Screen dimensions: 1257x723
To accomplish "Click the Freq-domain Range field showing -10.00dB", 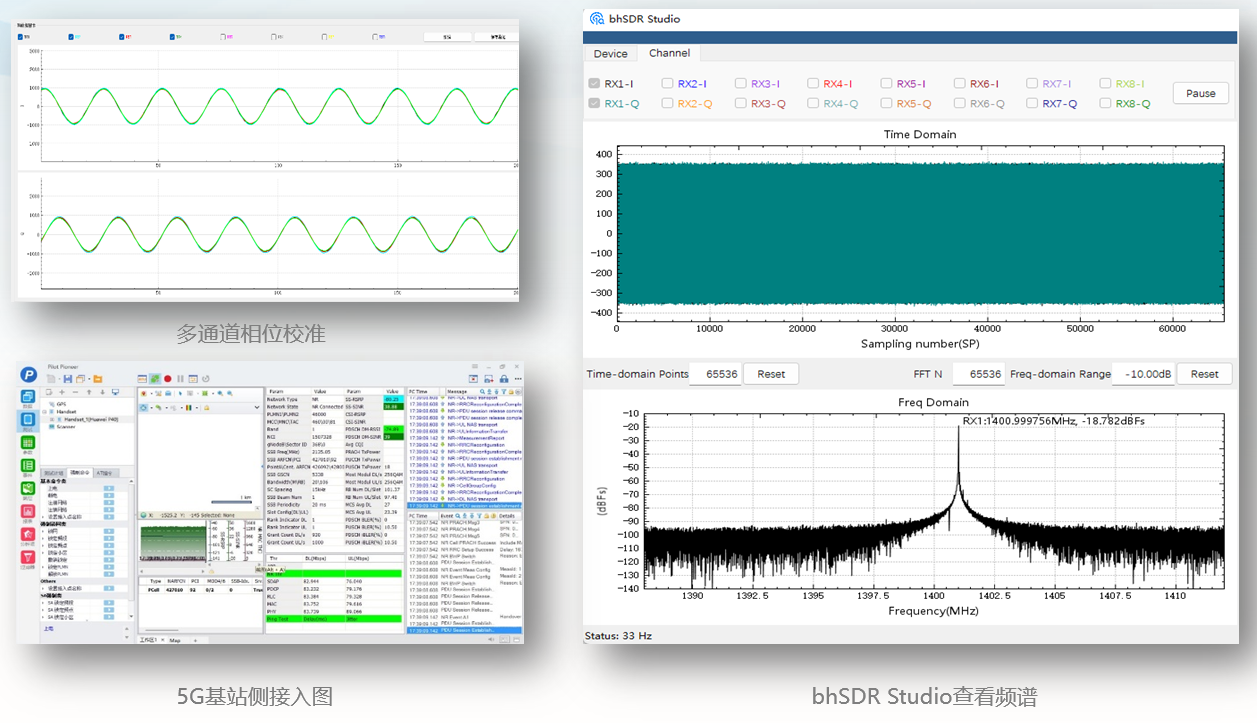I will (x=1144, y=374).
